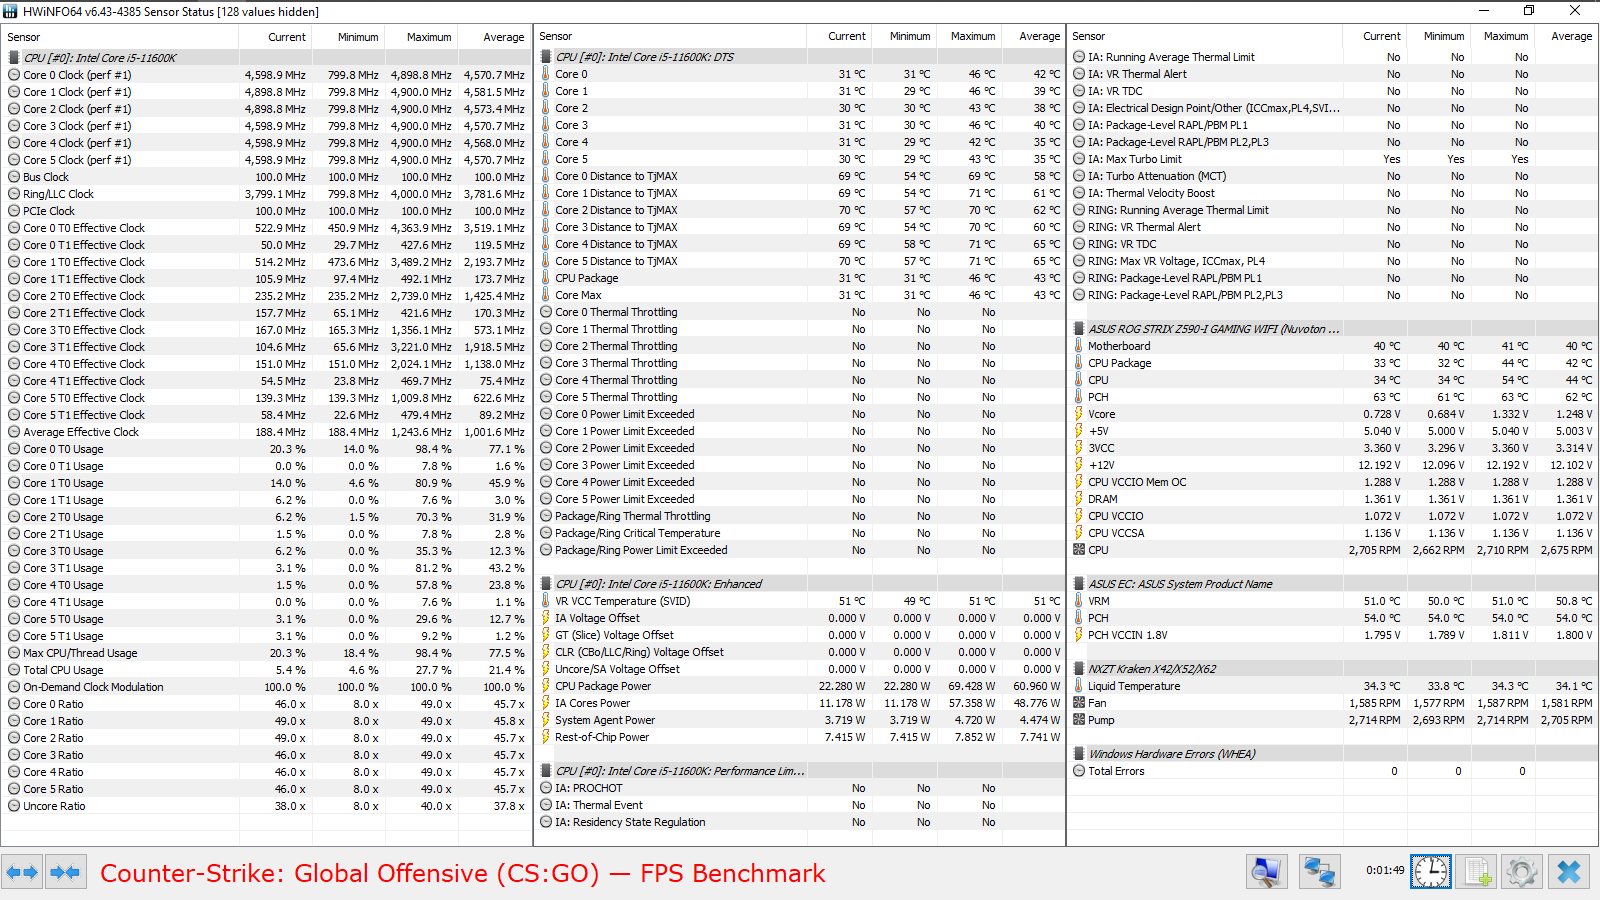Click the thermometer icon beside Motherboard
Viewport: 1600px width, 900px height.
pyautogui.click(x=1079, y=346)
